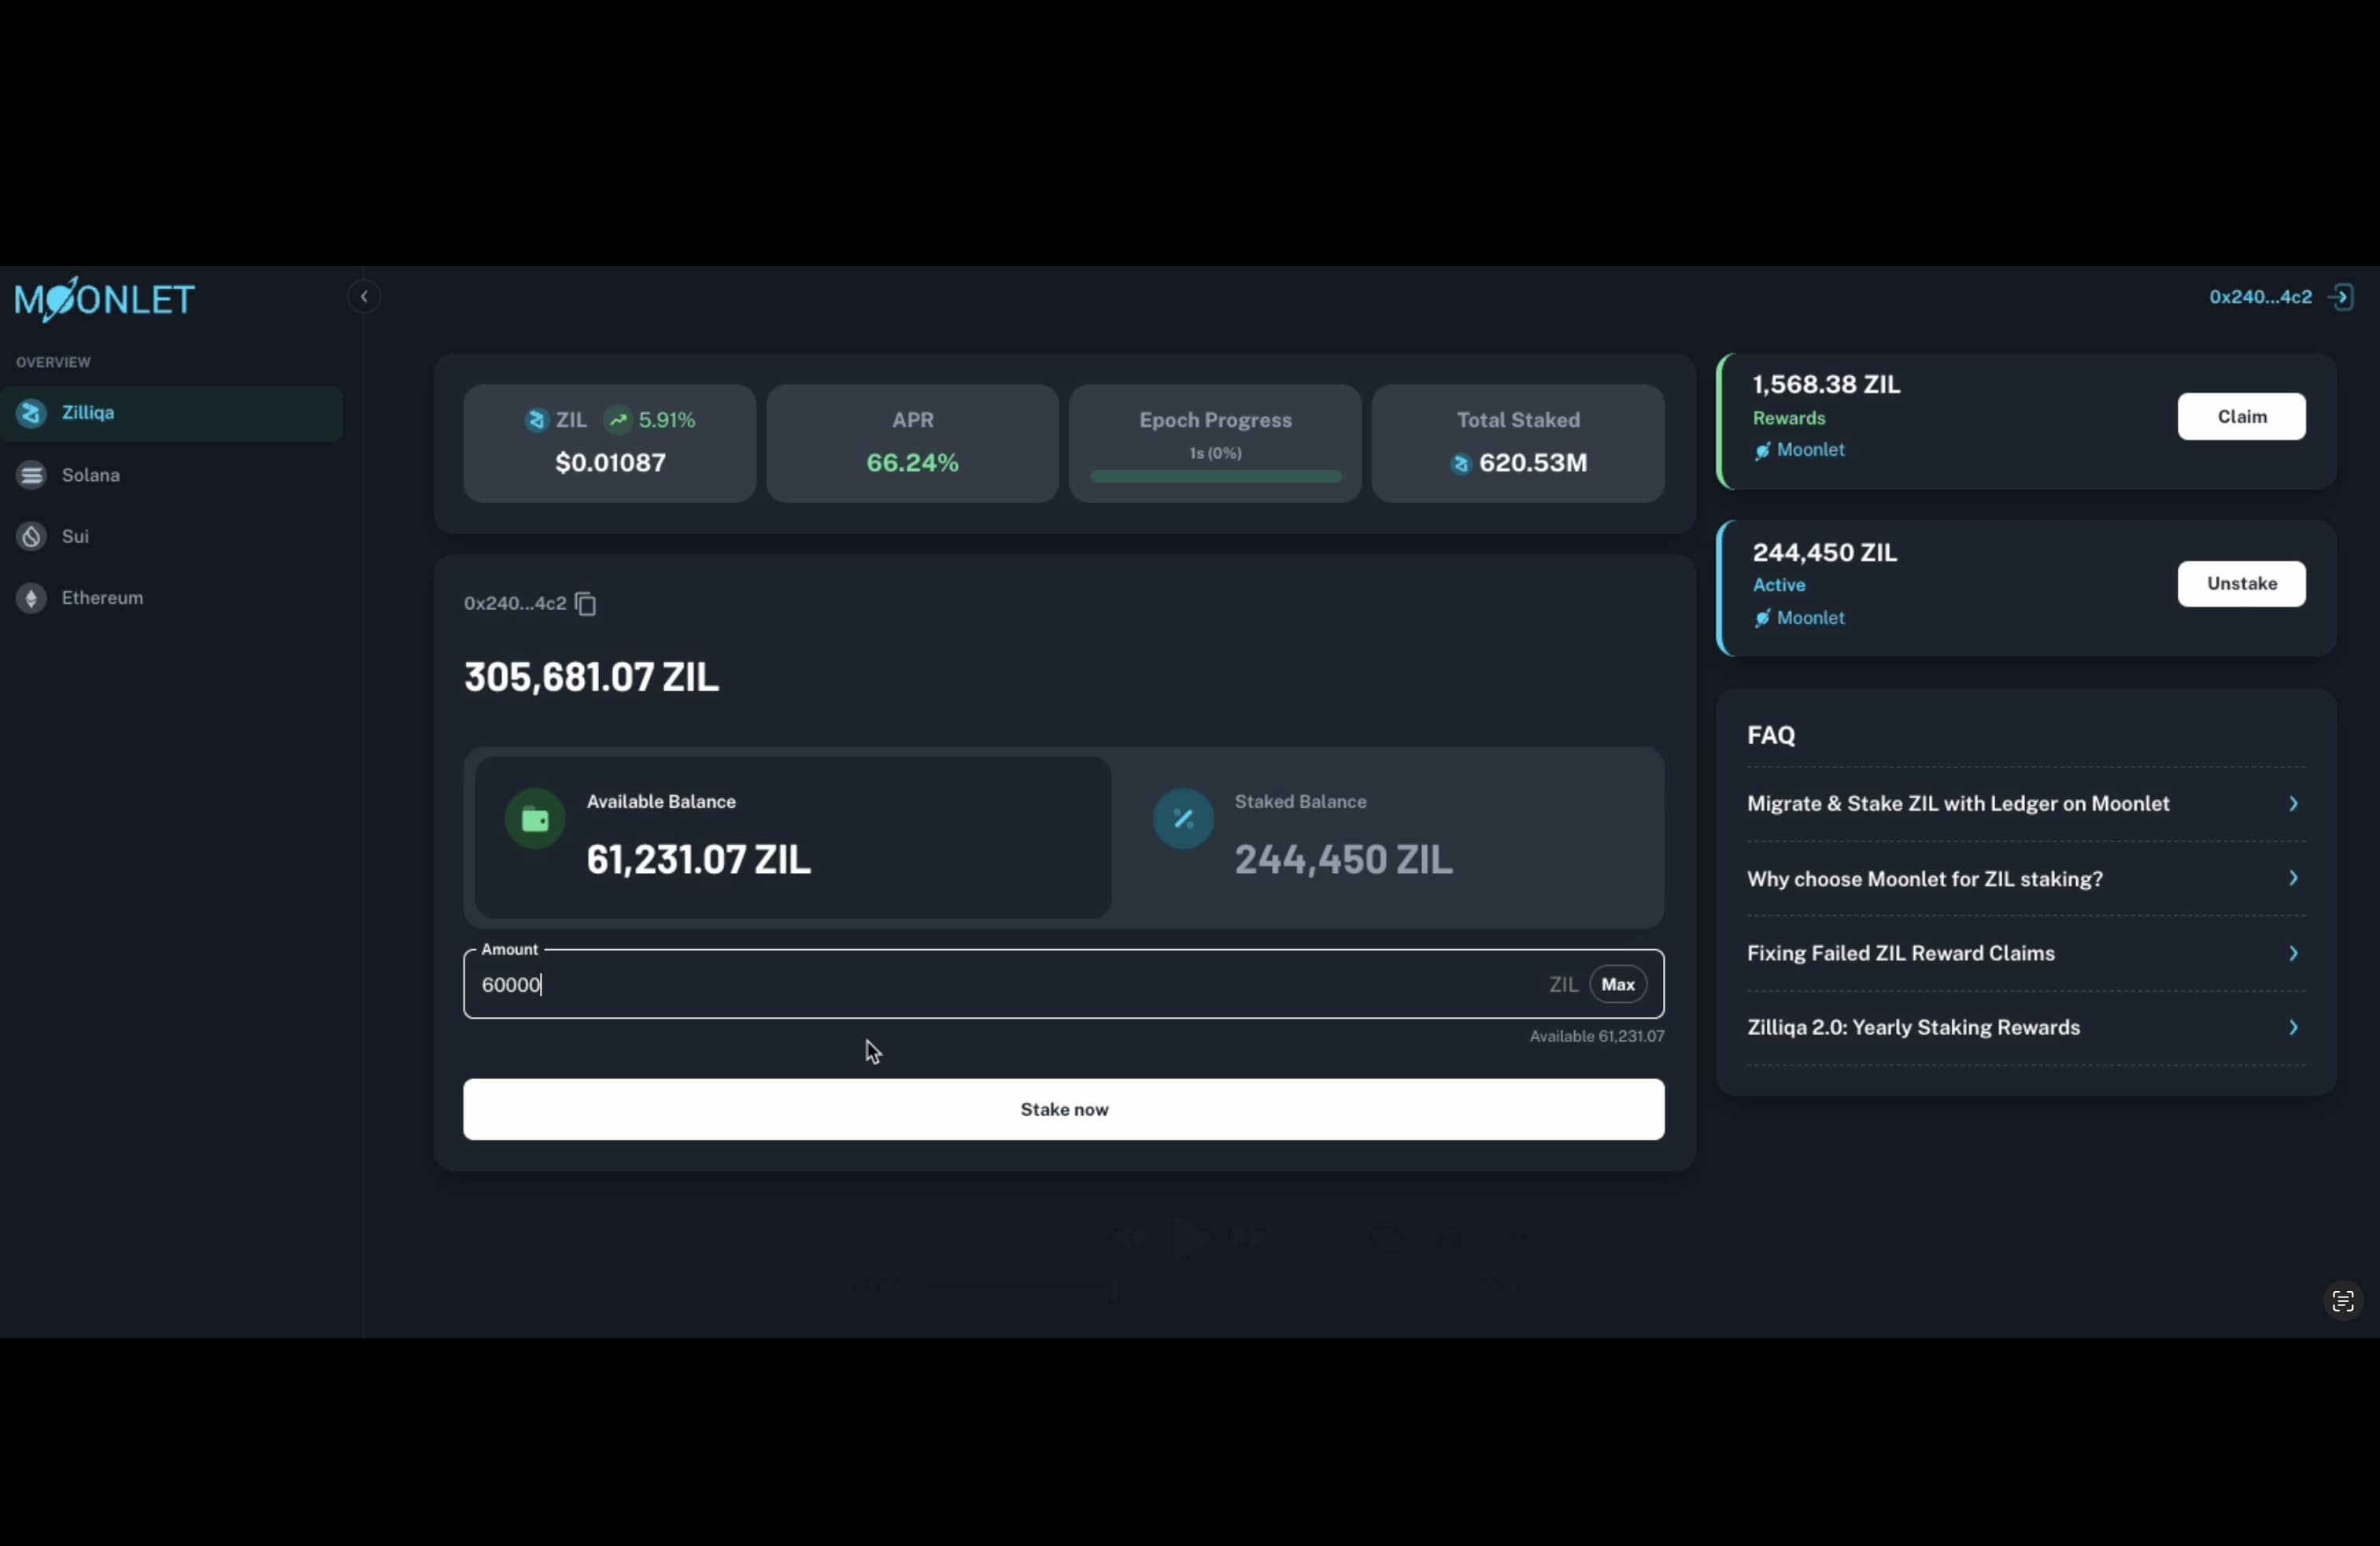Click the Sui network icon in sidebar
2380x1546 pixels.
(x=31, y=537)
